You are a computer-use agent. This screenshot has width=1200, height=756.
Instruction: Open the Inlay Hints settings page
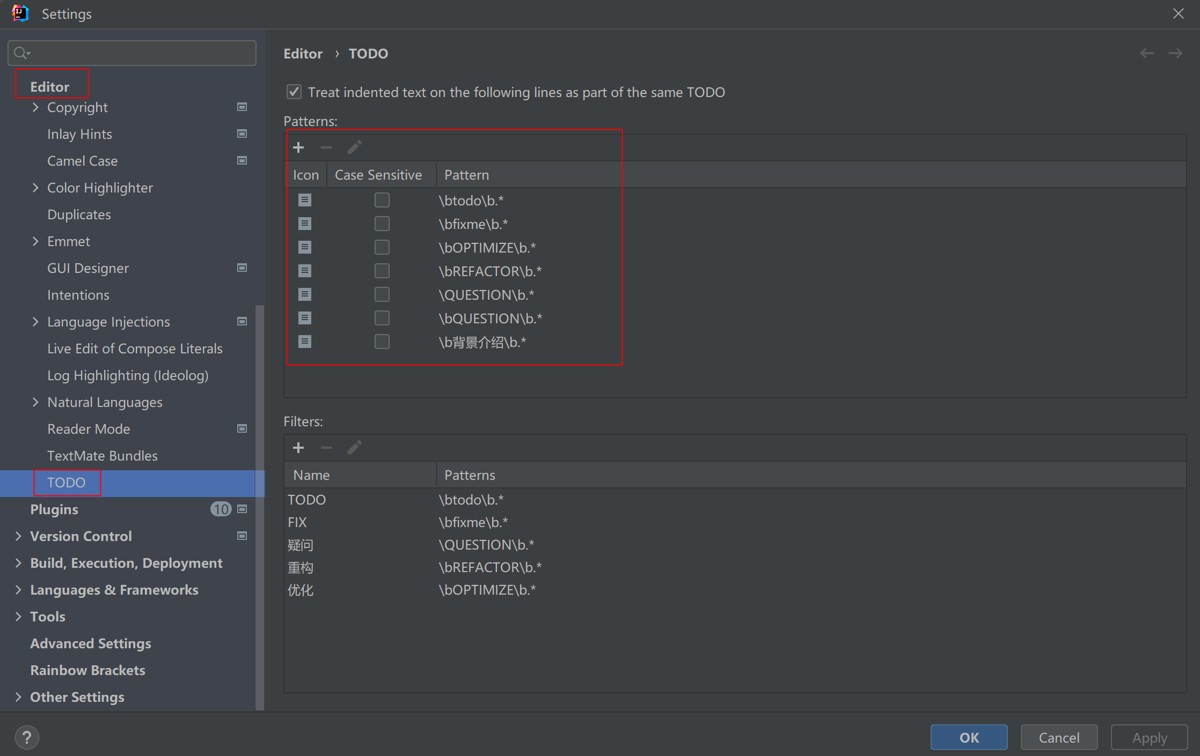79,134
